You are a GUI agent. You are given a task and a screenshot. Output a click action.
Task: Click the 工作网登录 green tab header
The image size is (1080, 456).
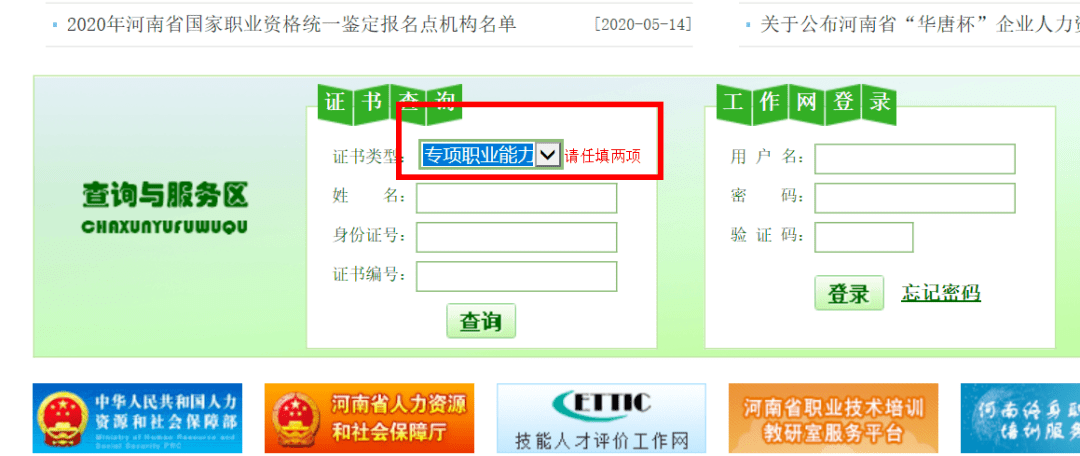[x=806, y=105]
